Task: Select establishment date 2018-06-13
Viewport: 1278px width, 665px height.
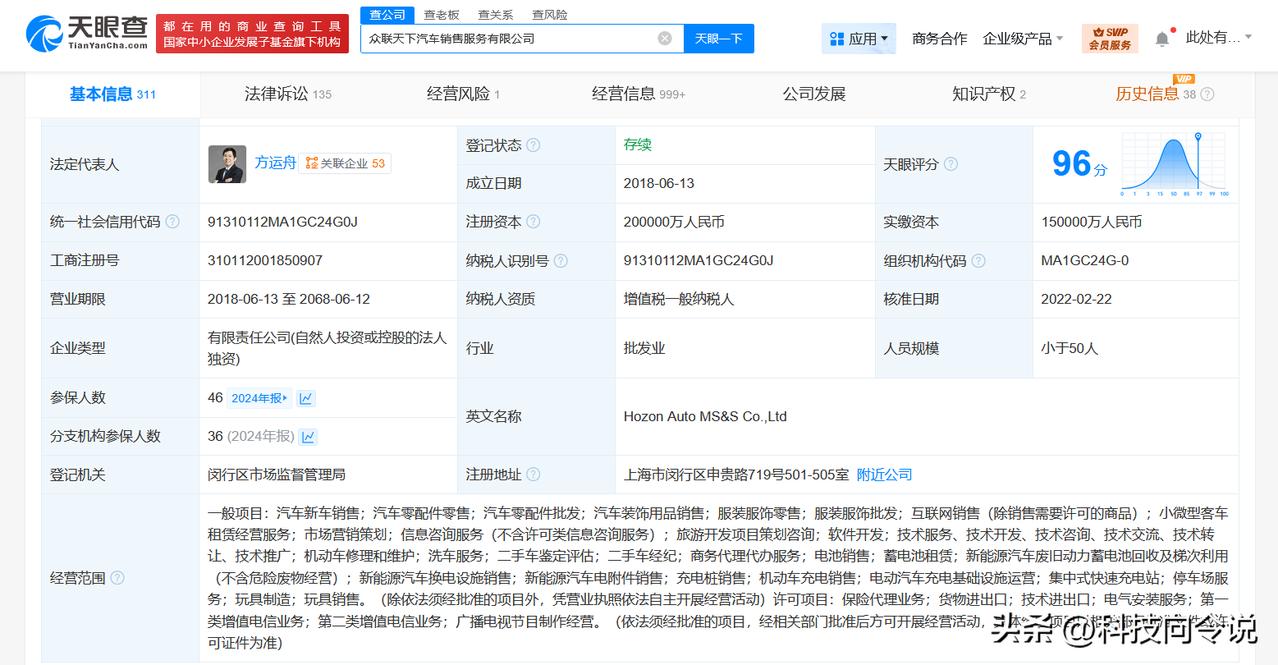Action: coord(659,183)
